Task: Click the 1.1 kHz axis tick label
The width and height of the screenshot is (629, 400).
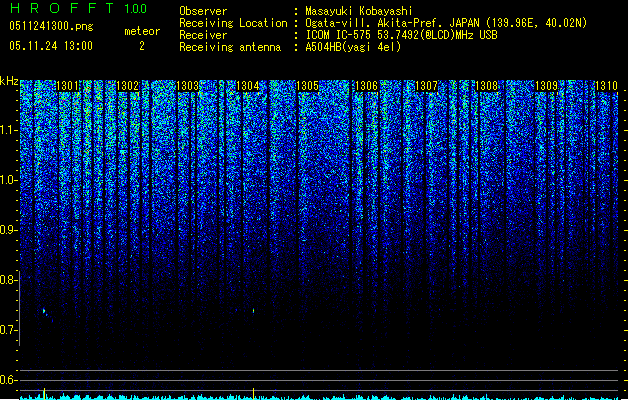Action: tap(9, 130)
